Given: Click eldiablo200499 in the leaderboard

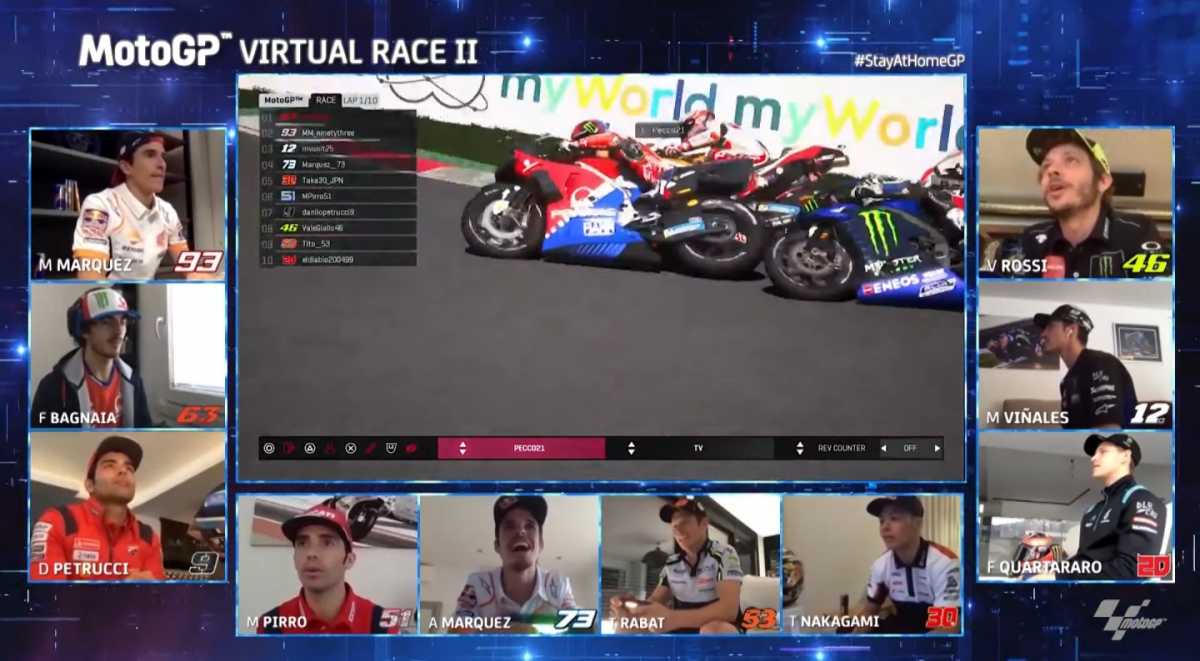Looking at the screenshot, I should [328, 259].
